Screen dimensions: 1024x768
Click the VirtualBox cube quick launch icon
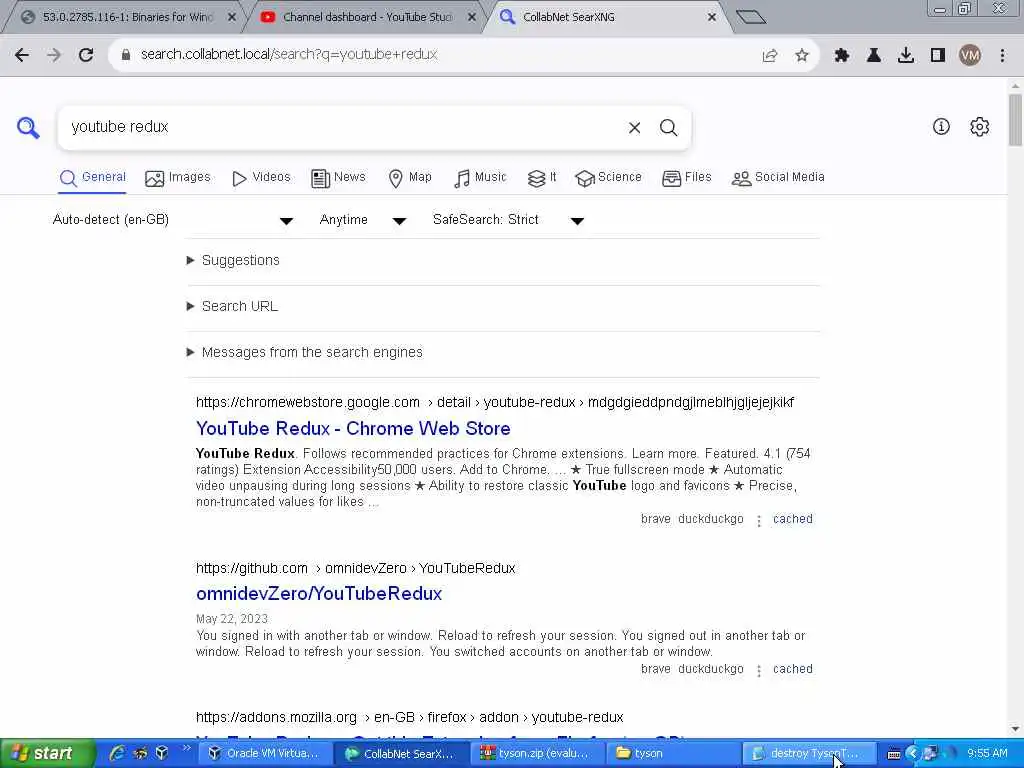[162, 753]
